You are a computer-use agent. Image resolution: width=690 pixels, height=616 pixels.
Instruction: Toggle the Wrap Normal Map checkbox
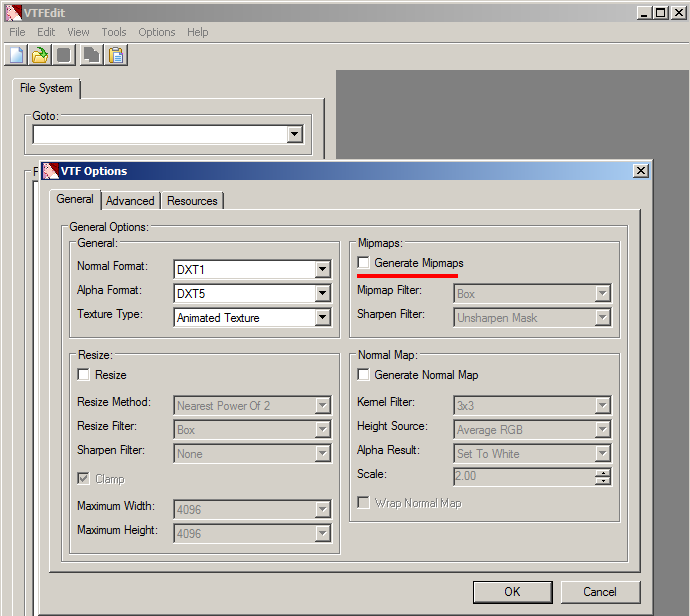(x=363, y=502)
